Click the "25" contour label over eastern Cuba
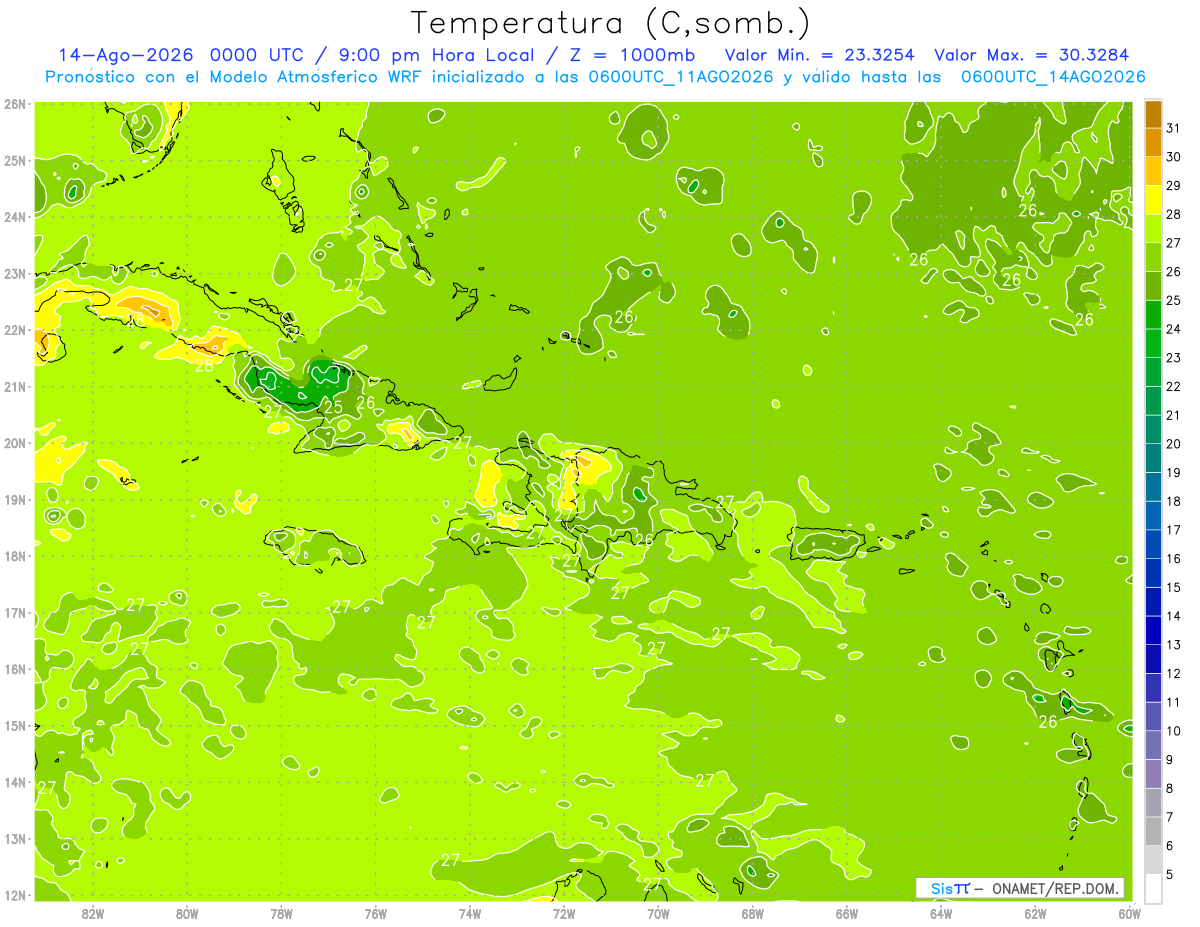This screenshot has height=927, width=1200. (334, 407)
